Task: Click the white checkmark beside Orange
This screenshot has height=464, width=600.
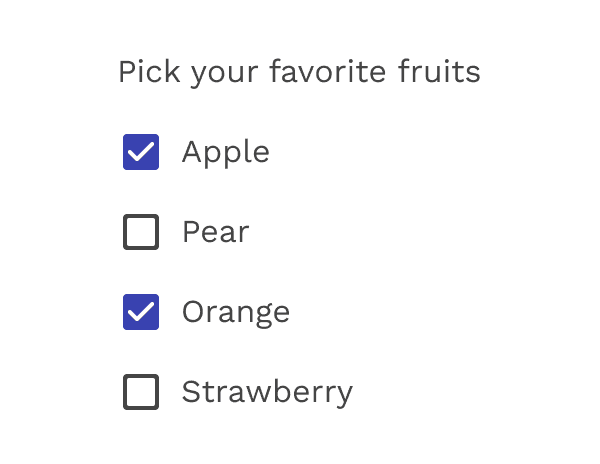Action: tap(141, 312)
